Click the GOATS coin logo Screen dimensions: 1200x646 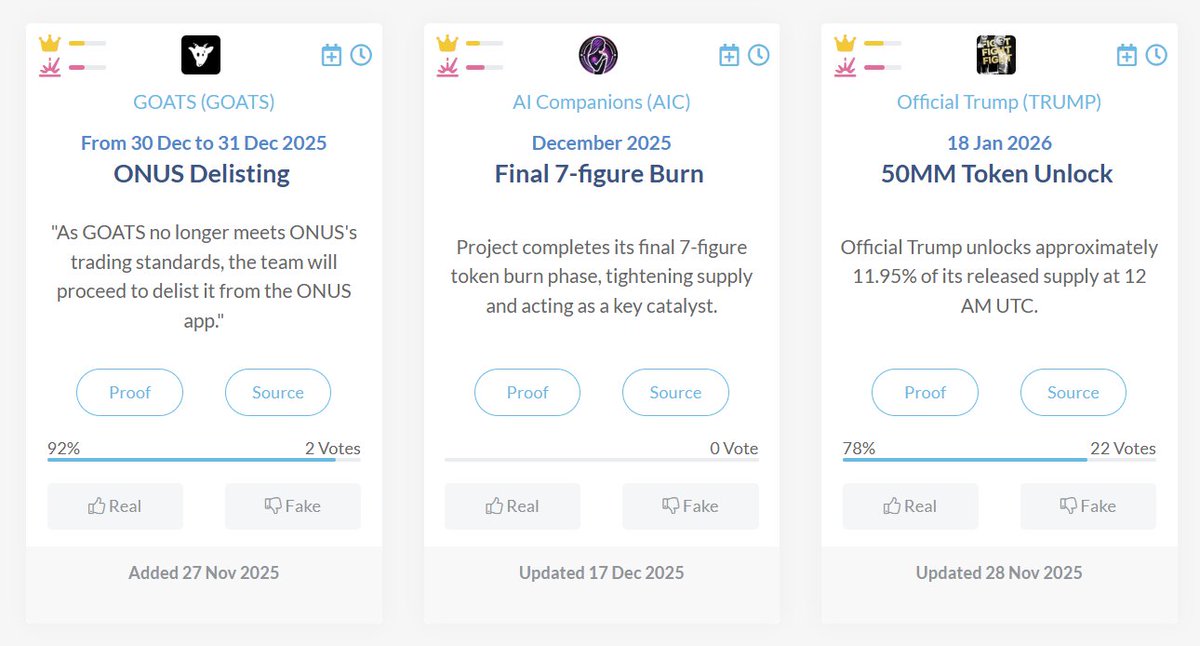pos(201,55)
